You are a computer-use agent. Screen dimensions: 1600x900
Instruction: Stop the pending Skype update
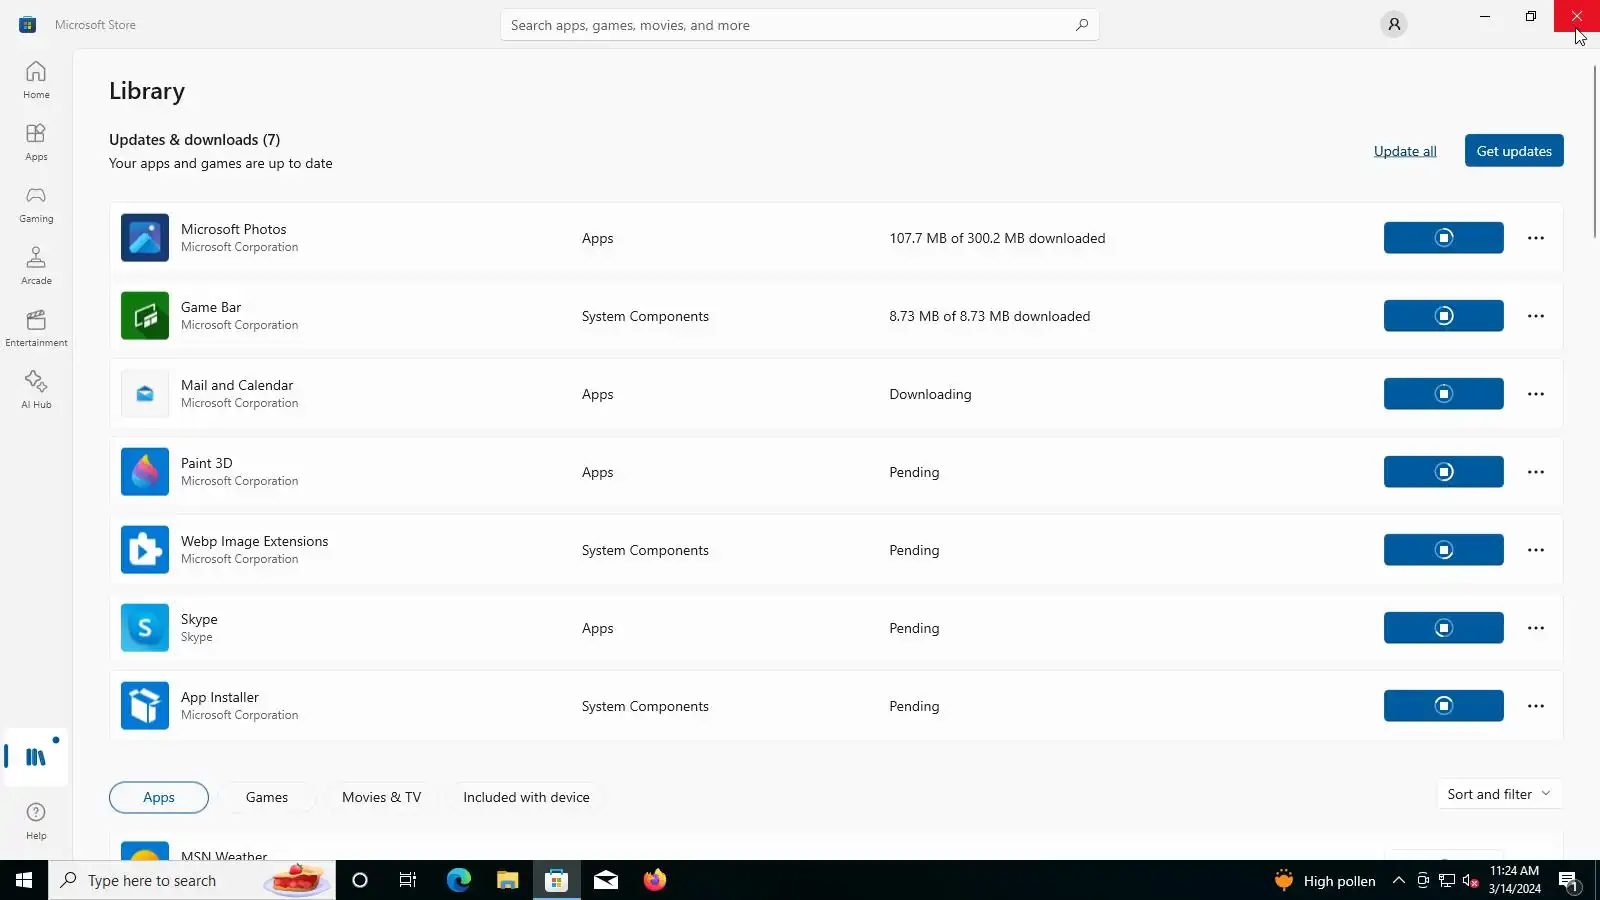pos(1443,628)
